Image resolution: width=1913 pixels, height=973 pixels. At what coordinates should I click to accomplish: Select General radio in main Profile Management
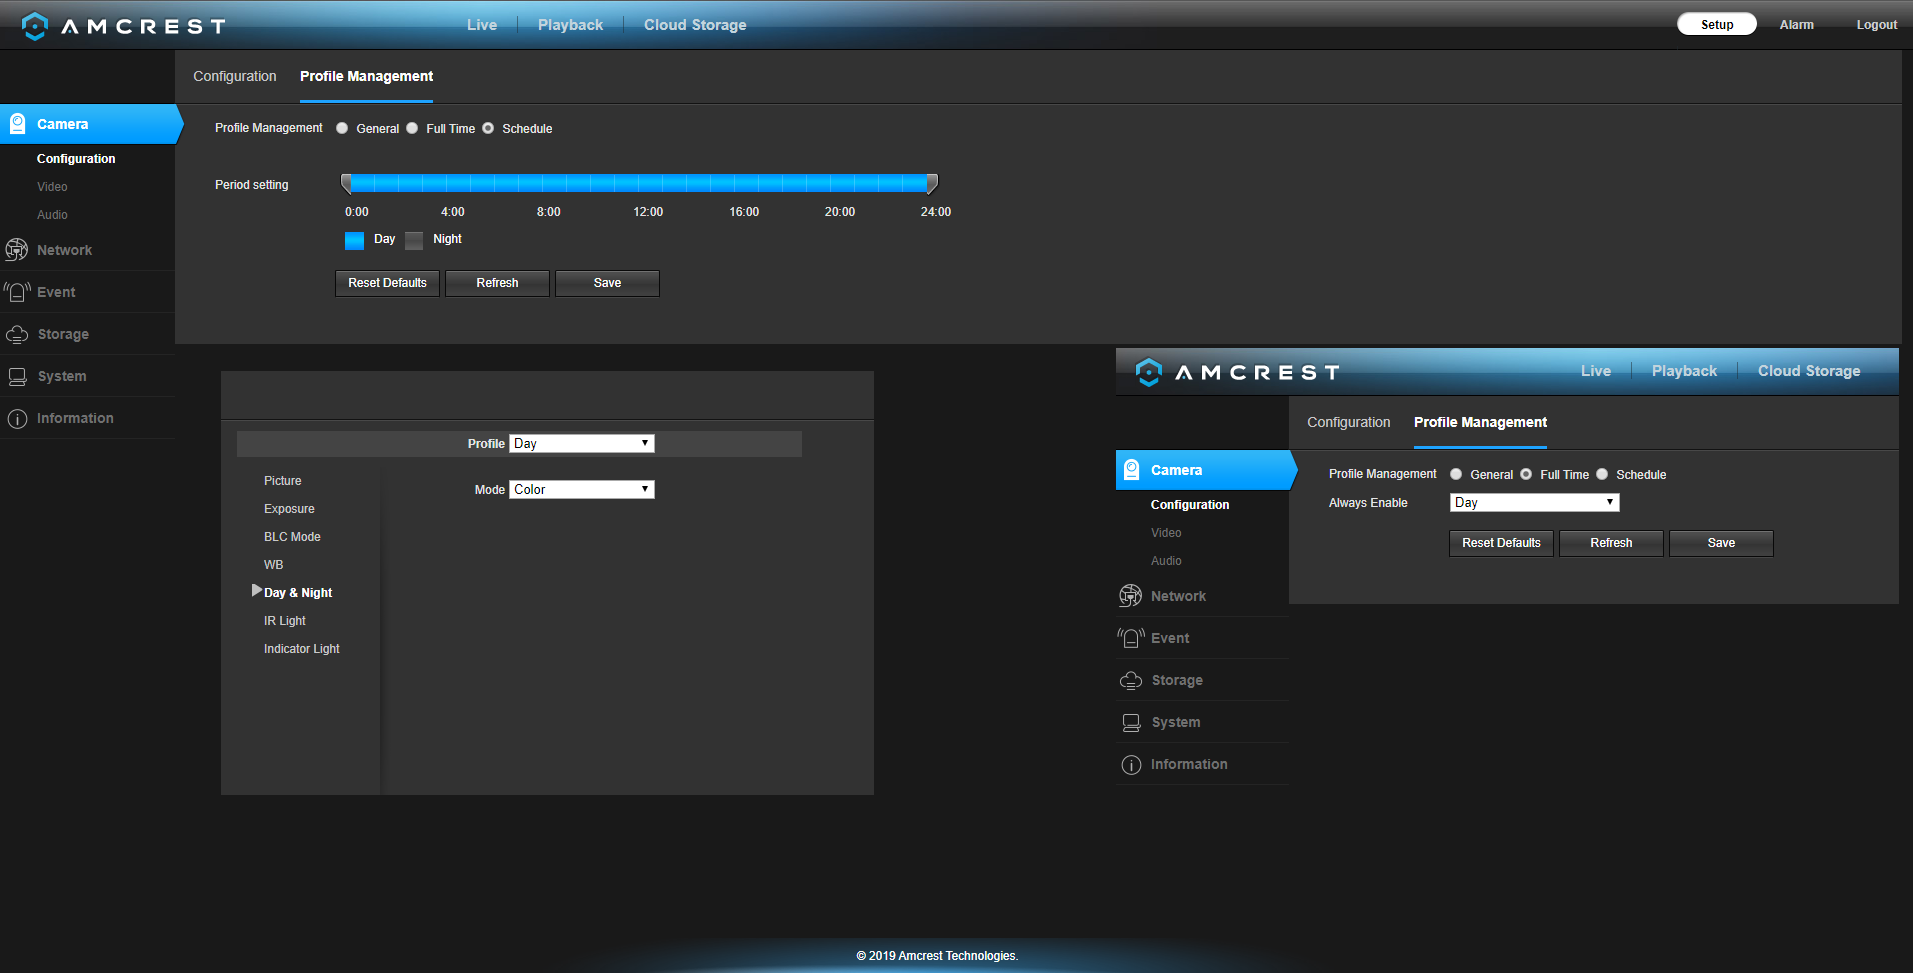[342, 128]
